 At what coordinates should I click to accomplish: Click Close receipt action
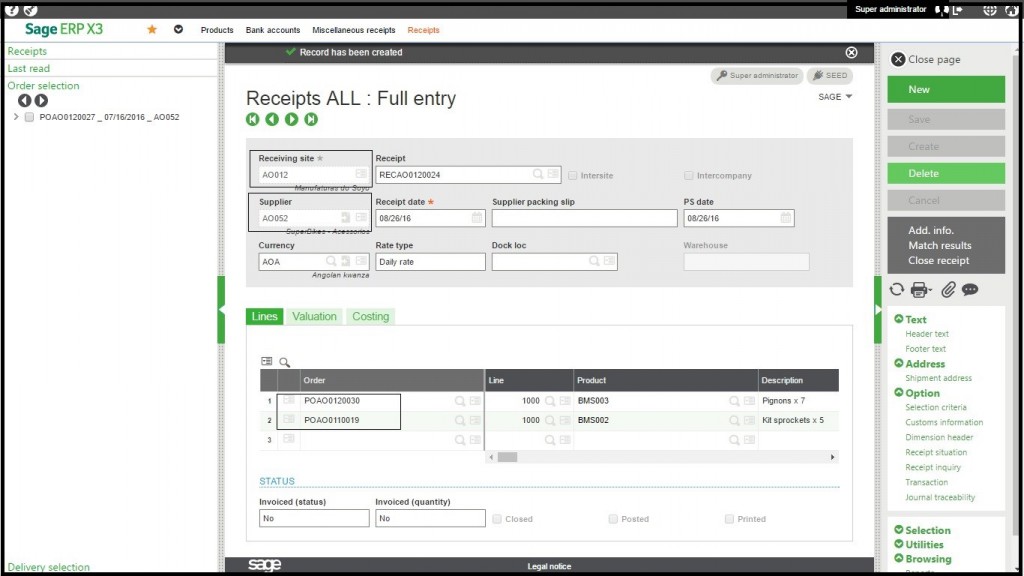(938, 261)
